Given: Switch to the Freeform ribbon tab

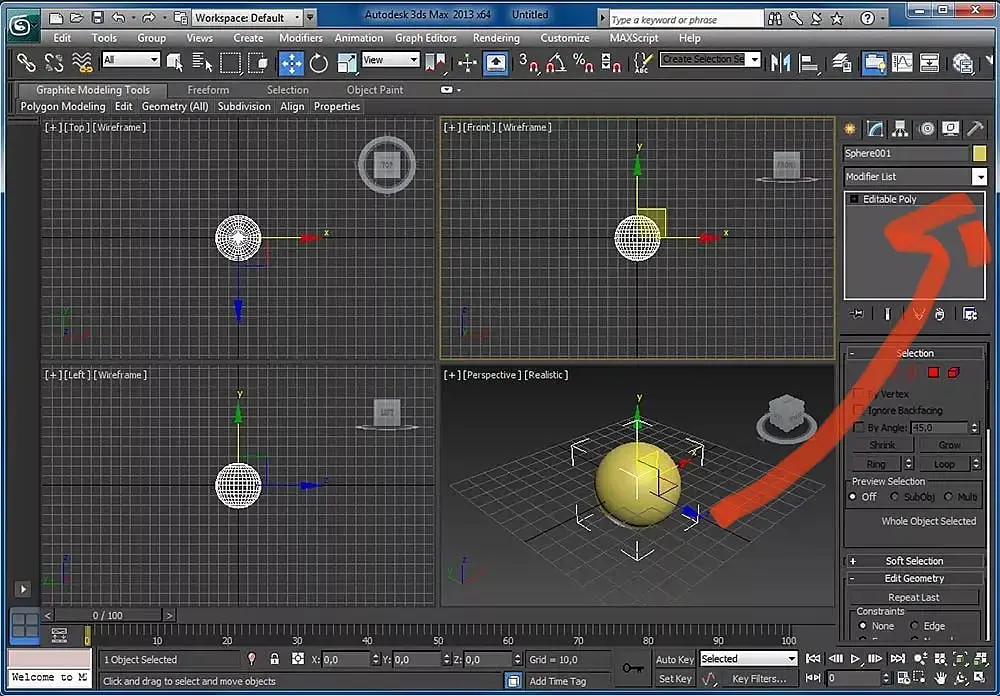Looking at the screenshot, I should tap(208, 90).
